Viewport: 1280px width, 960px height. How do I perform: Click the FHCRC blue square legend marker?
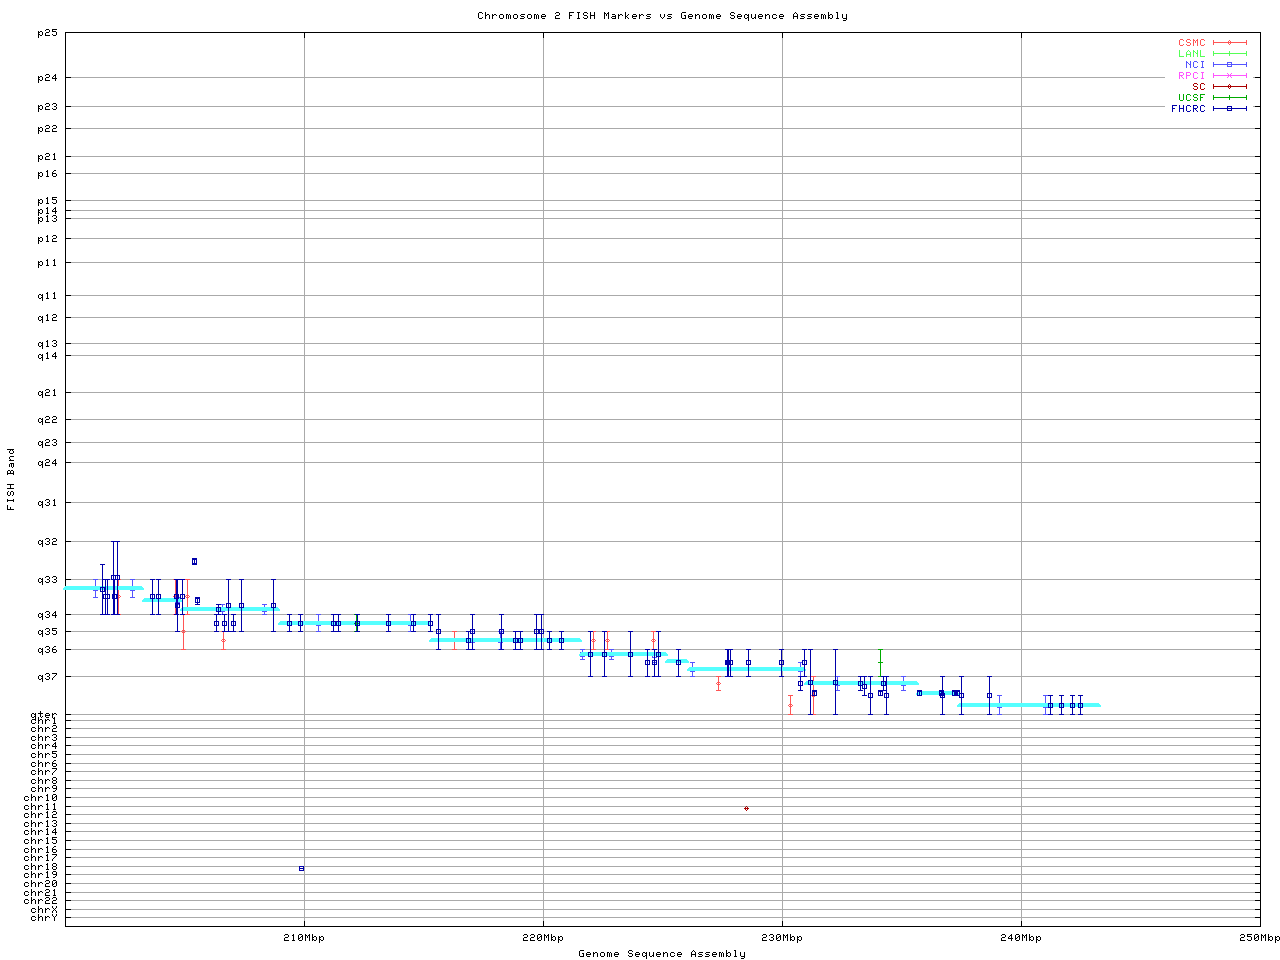pyautogui.click(x=1229, y=109)
